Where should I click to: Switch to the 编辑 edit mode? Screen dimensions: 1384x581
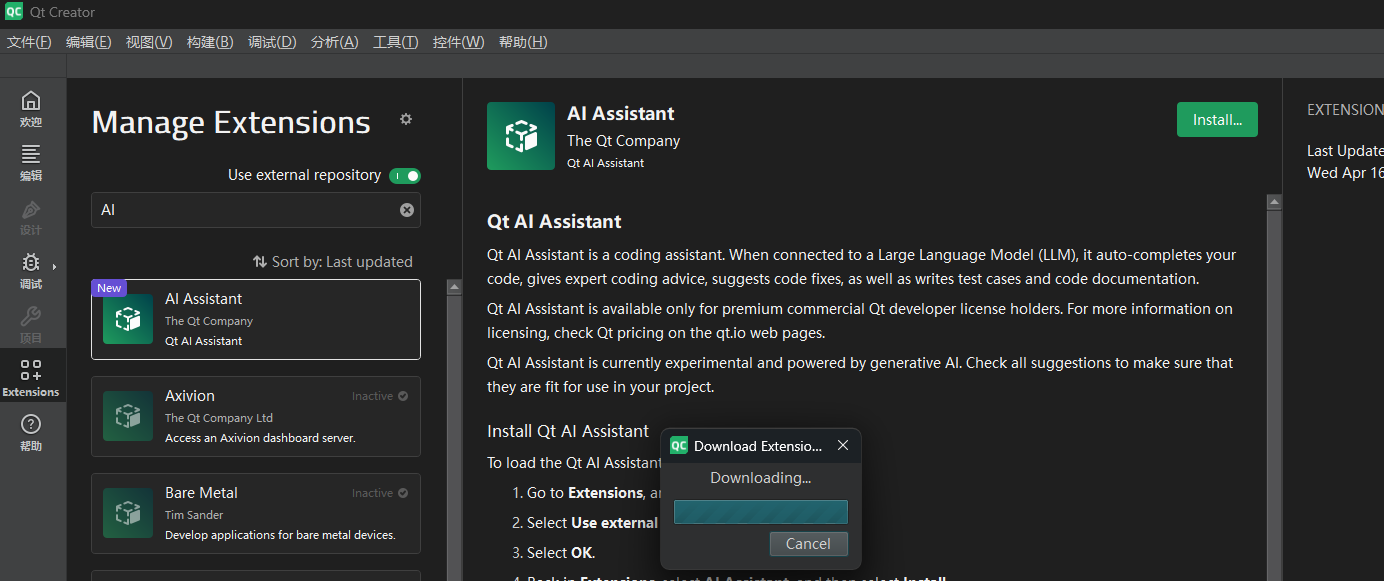point(31,164)
